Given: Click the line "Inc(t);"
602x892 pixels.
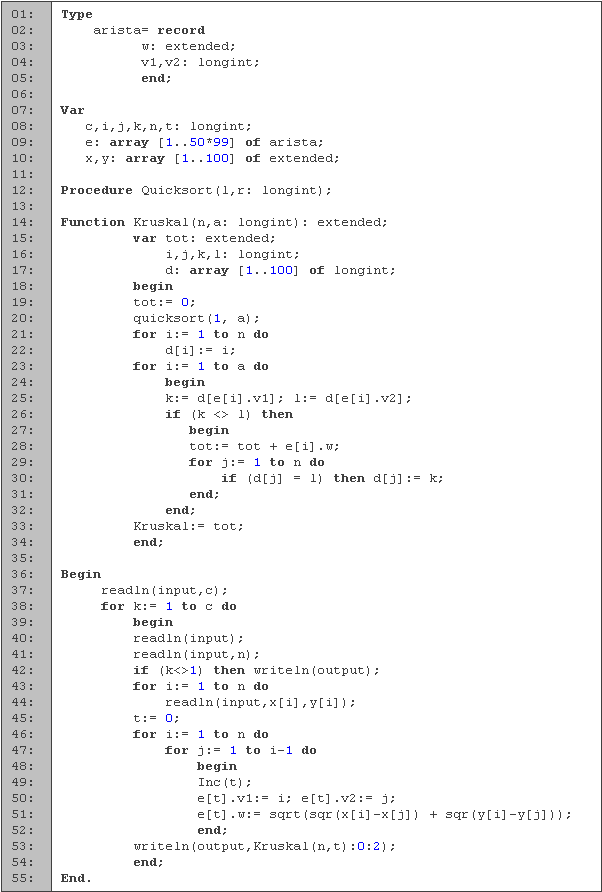Looking at the screenshot, I should pyautogui.click(x=224, y=782).
